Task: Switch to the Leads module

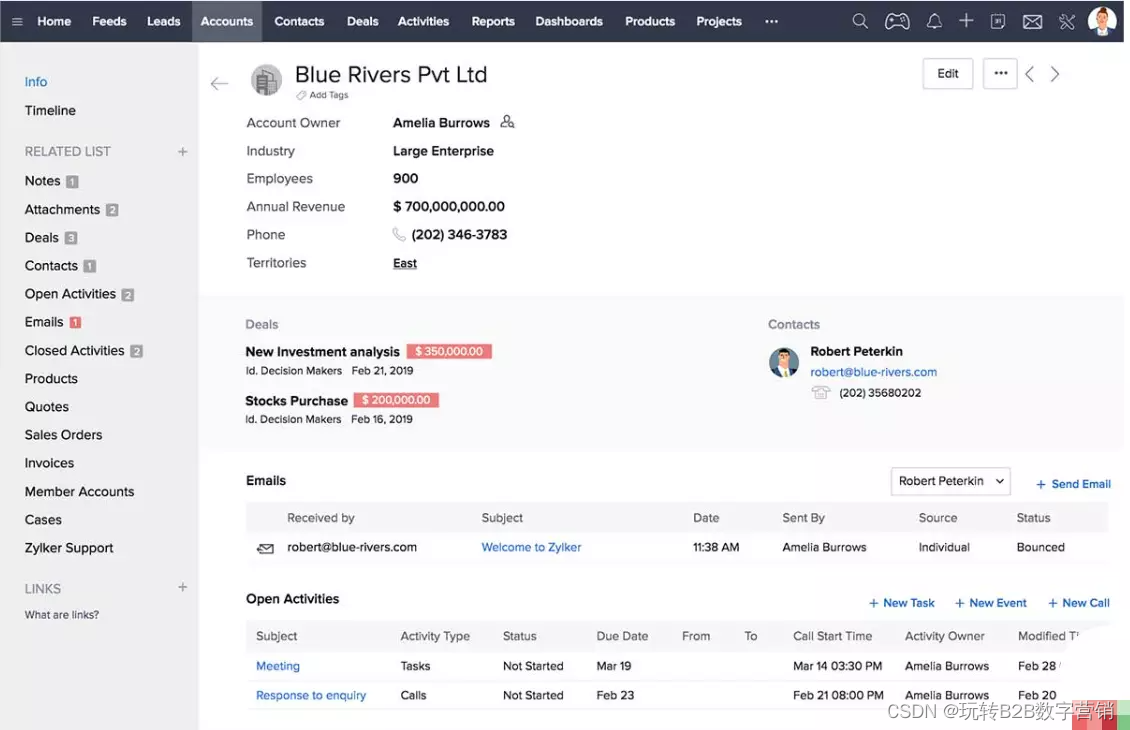Action: (x=164, y=22)
